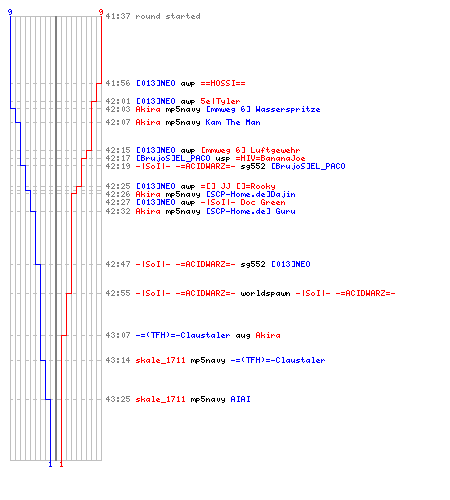Click Se|Tyler in the 42:01 line
This screenshot has height=500, width=450.
coord(220,101)
